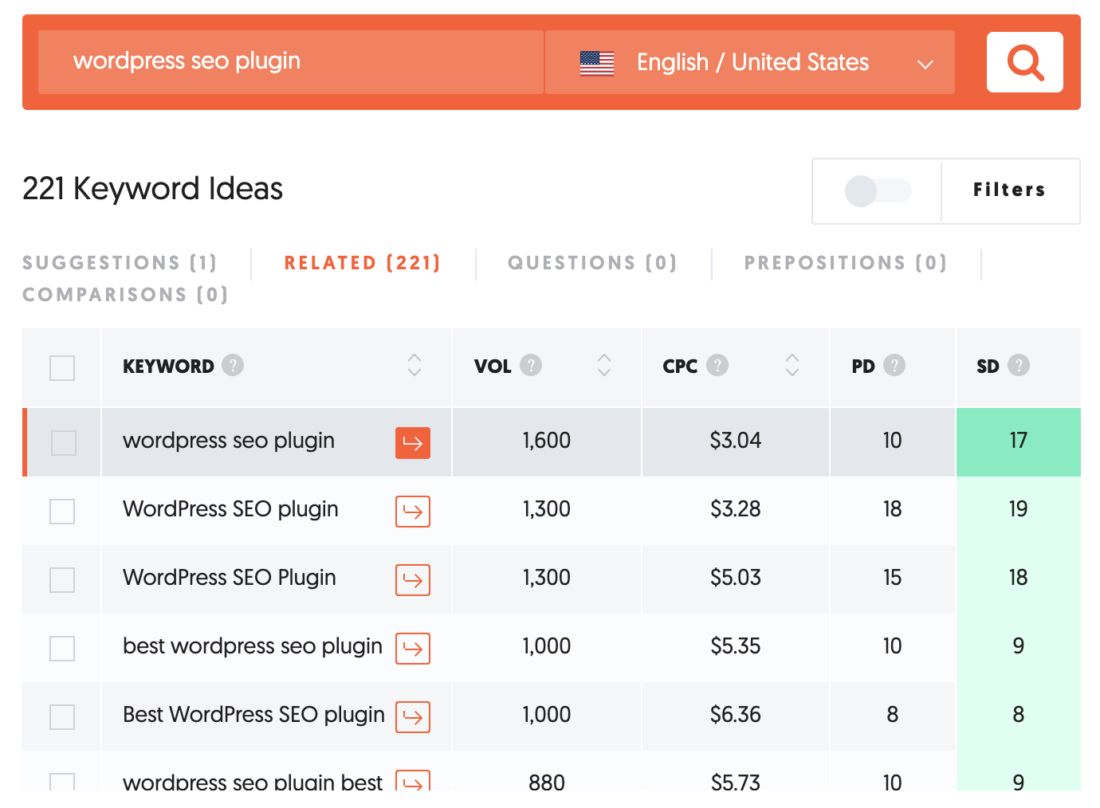Switch to the PREPOSITIONS (0) tab
Screen dimensions: 1100x808
(x=845, y=263)
